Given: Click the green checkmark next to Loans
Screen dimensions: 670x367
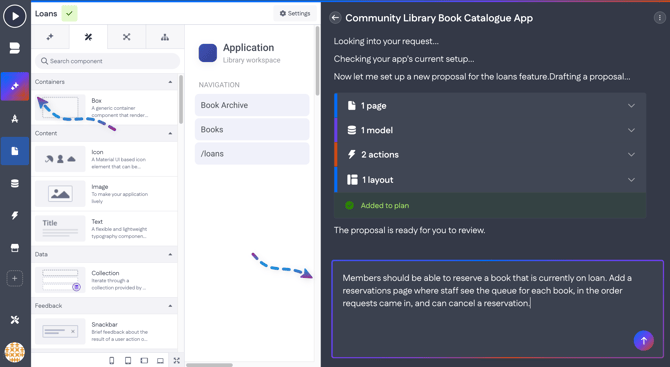Looking at the screenshot, I should click(x=69, y=14).
